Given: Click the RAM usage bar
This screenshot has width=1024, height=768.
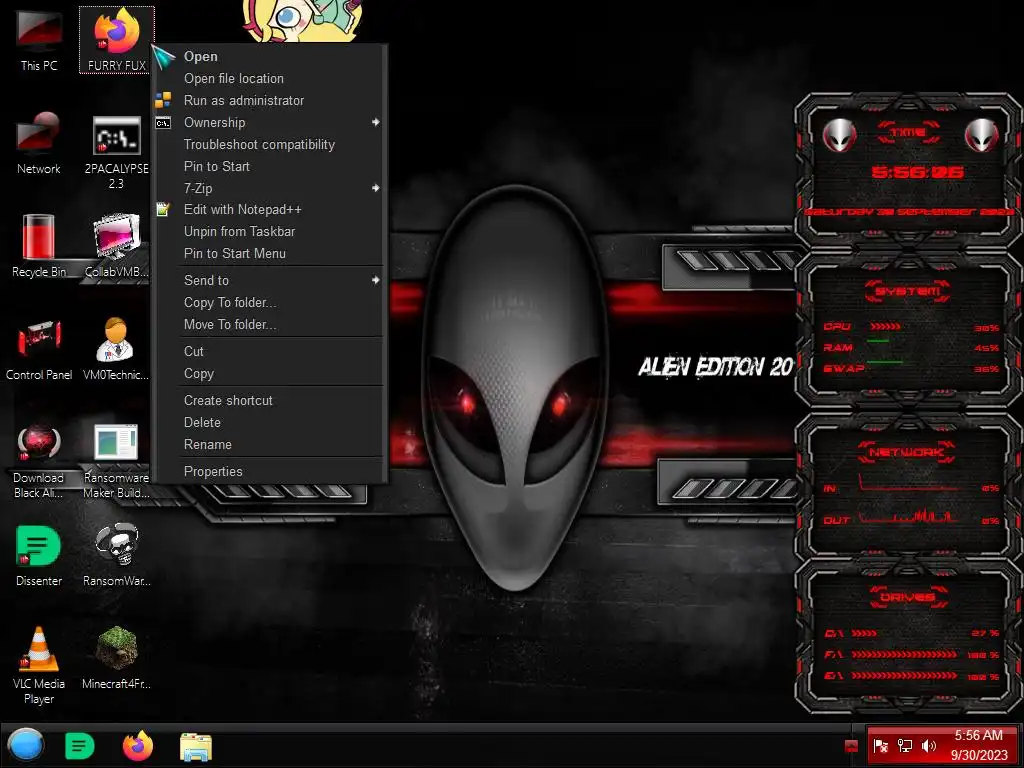Looking at the screenshot, I should (x=878, y=341).
